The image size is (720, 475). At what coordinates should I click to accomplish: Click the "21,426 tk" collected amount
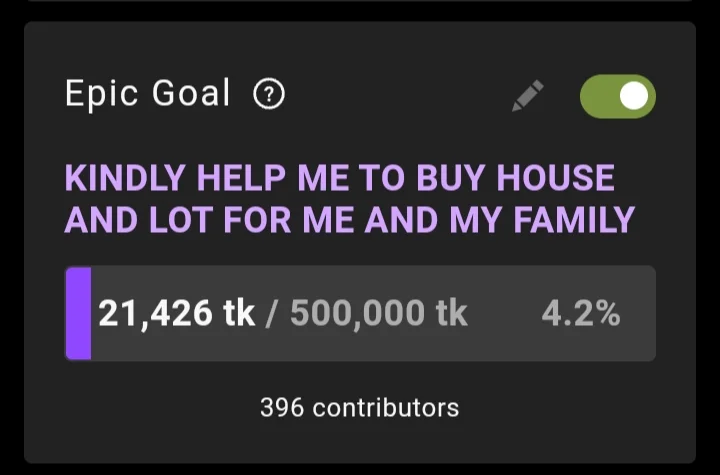(177, 314)
